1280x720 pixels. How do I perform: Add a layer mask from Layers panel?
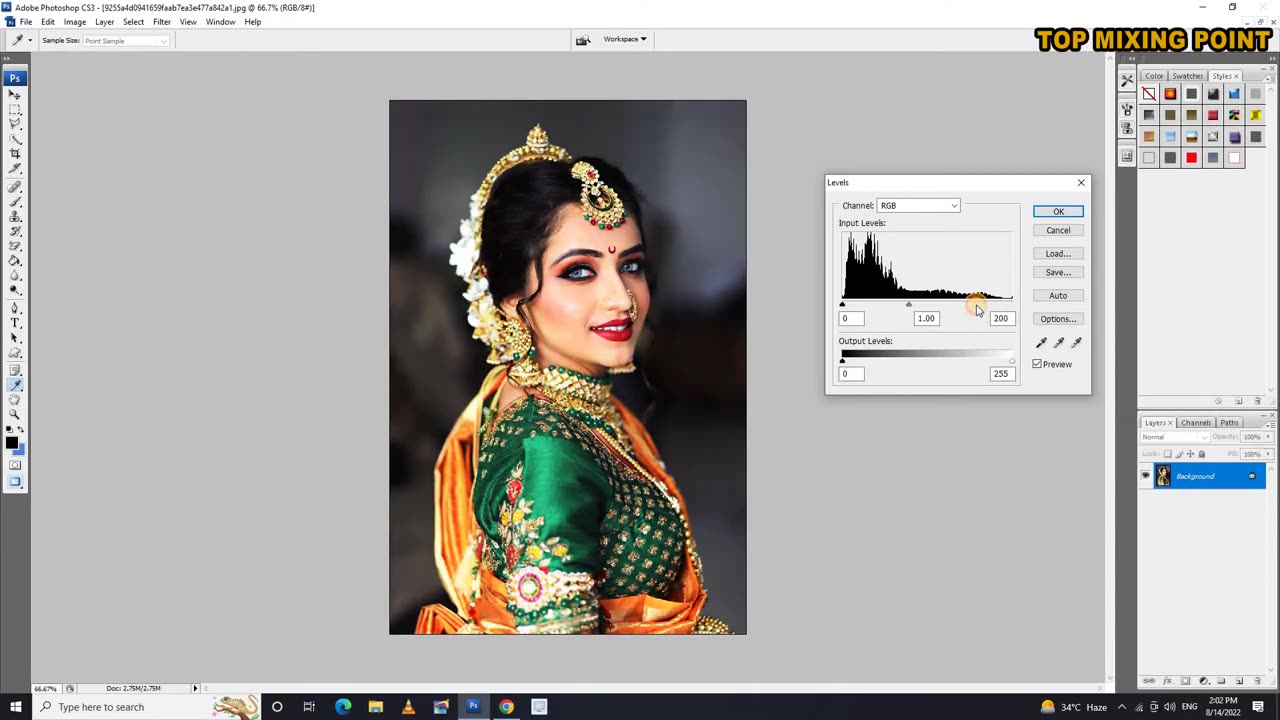(1185, 681)
